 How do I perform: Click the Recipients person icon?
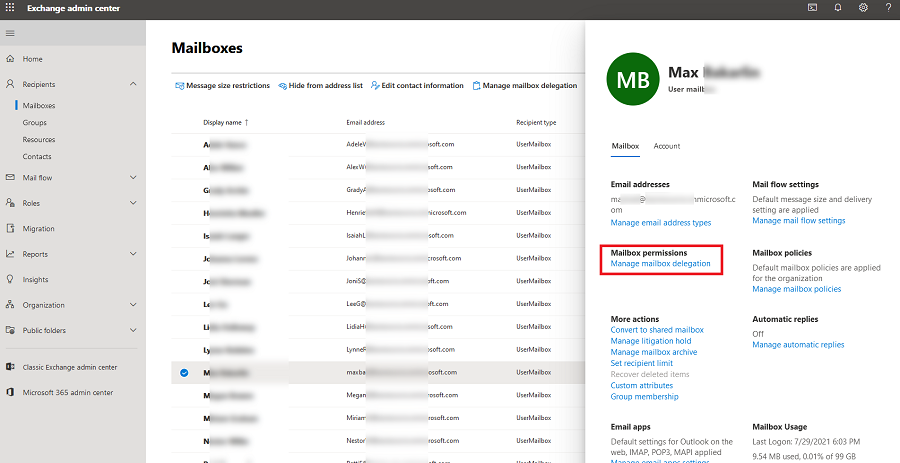10,84
